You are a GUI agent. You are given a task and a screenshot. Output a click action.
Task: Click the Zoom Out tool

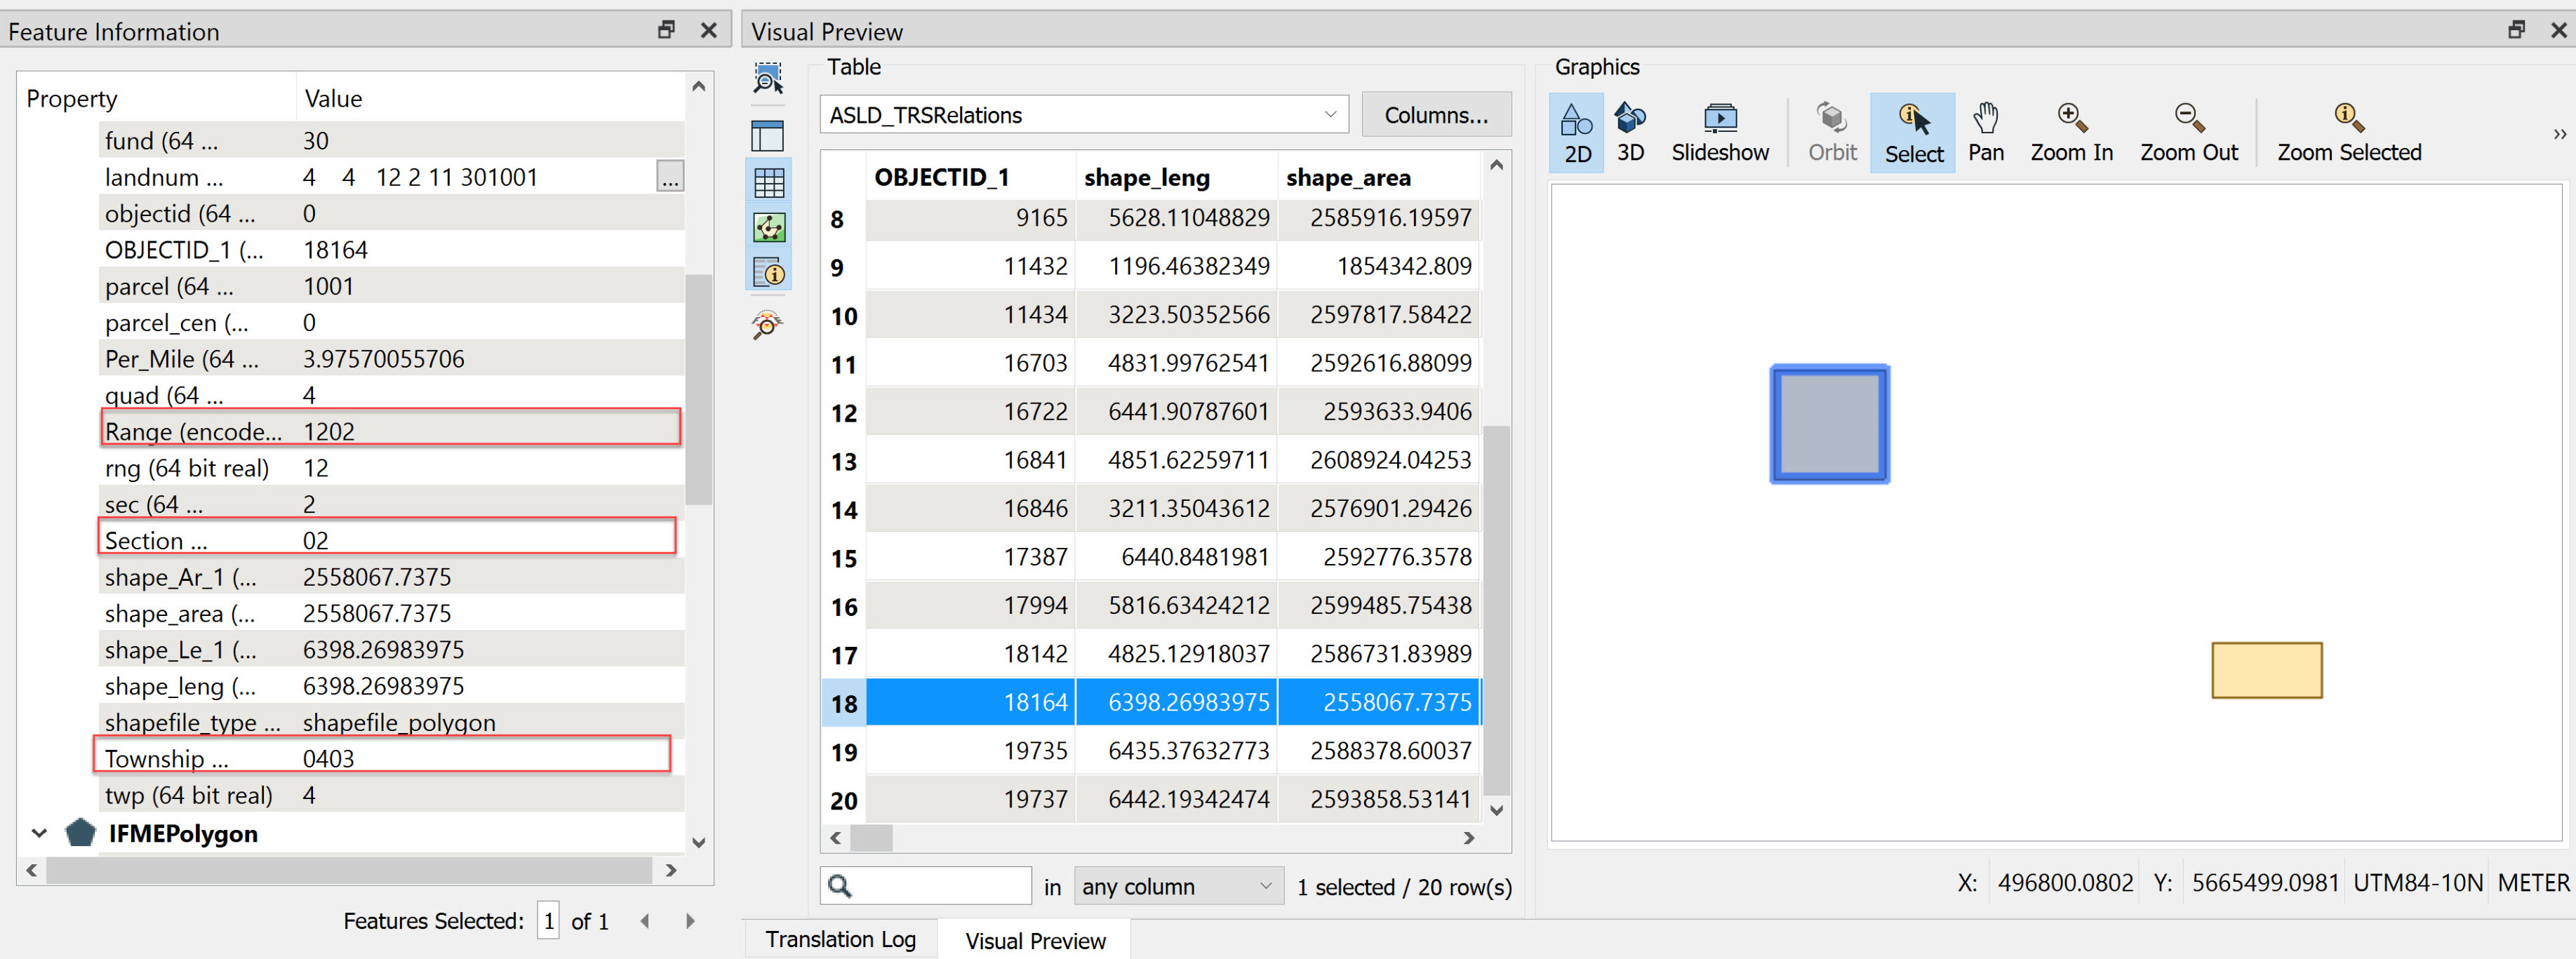pyautogui.click(x=2188, y=133)
